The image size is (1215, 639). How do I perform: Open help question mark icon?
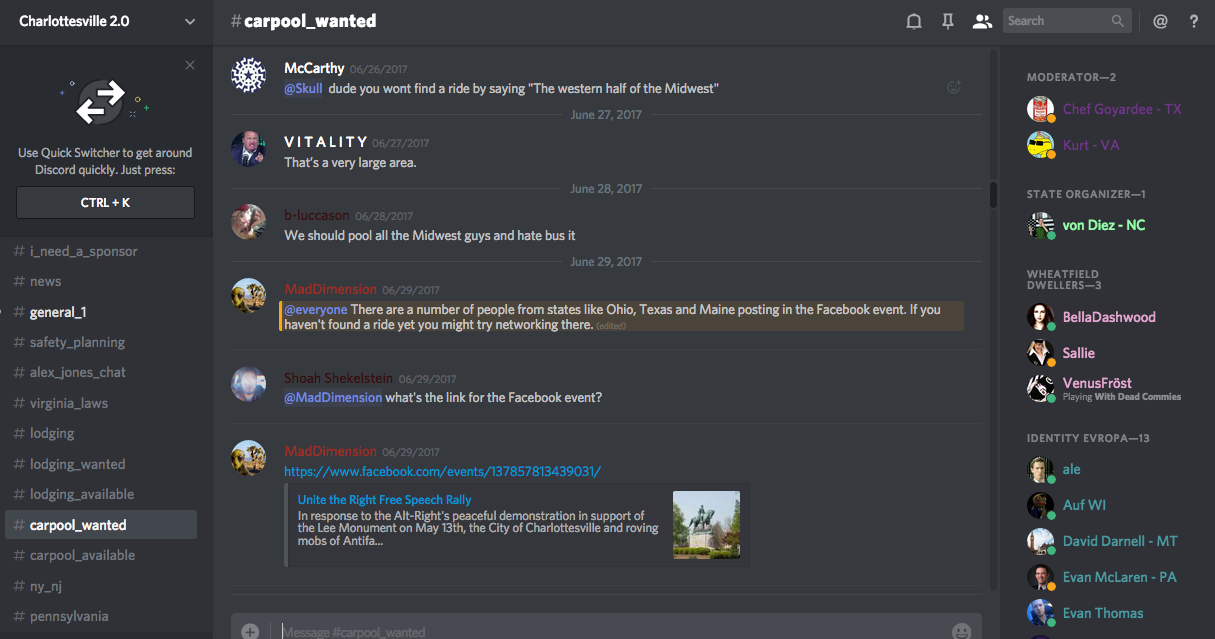pos(1194,21)
